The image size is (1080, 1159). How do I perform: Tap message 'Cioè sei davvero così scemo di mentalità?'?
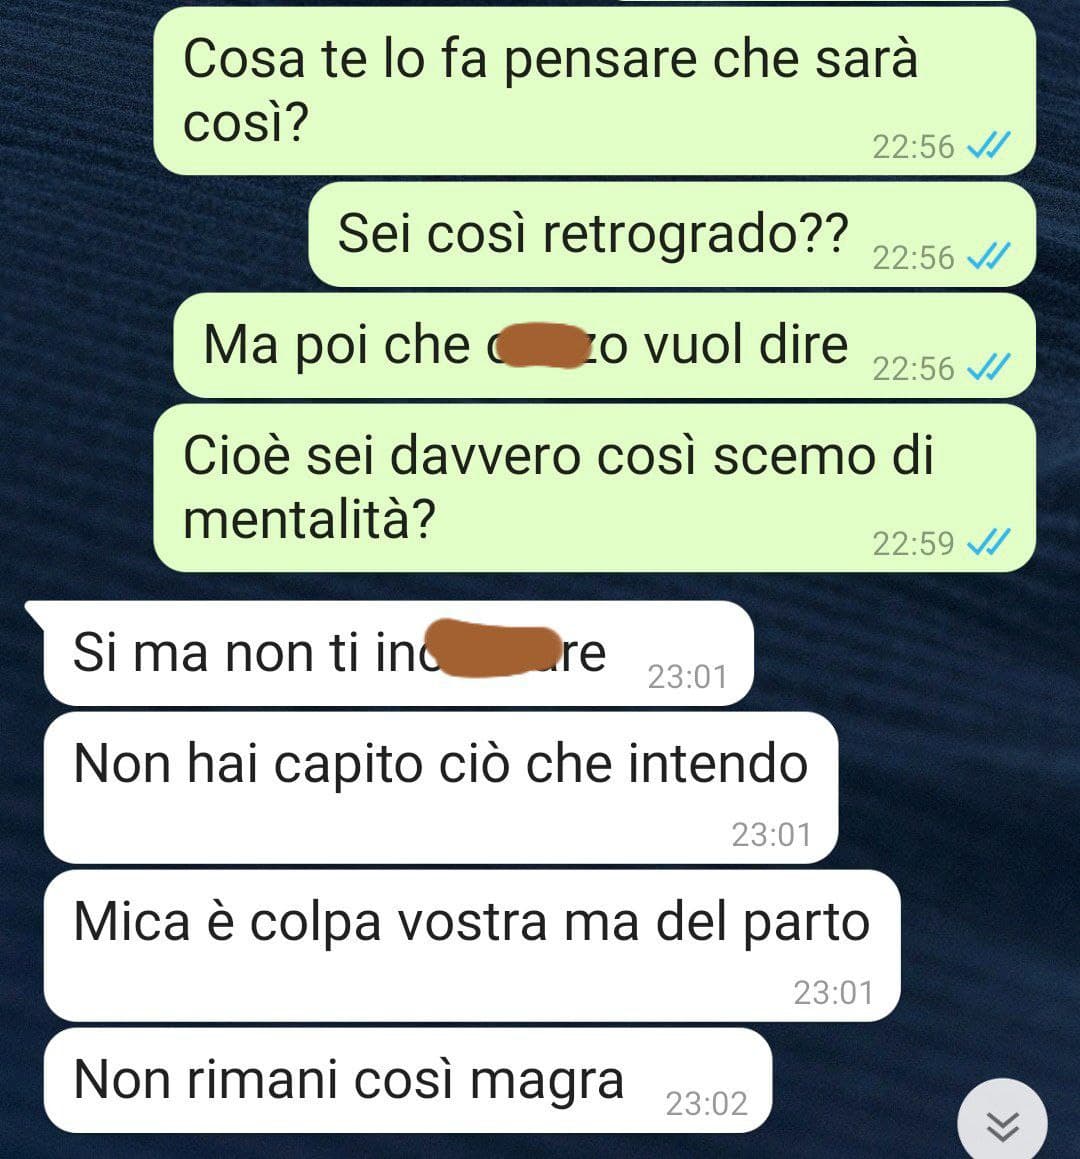594,488
